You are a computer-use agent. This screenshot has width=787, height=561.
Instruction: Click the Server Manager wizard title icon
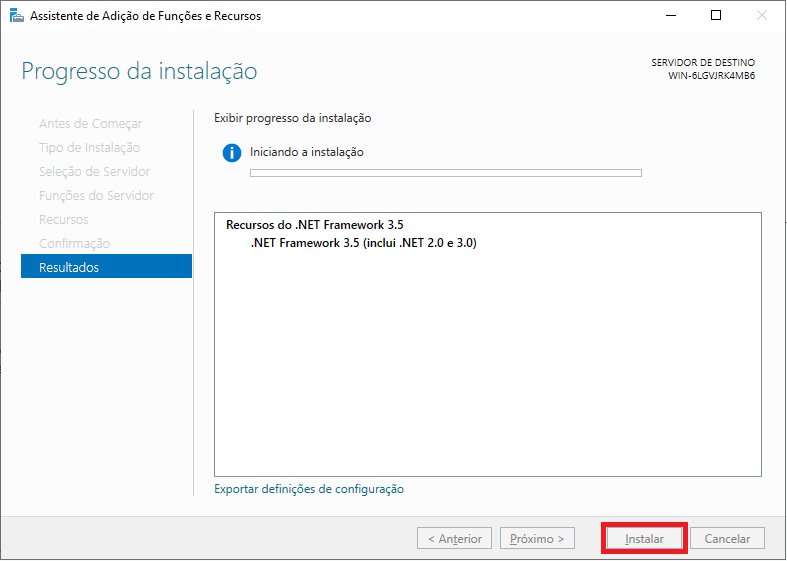click(17, 16)
